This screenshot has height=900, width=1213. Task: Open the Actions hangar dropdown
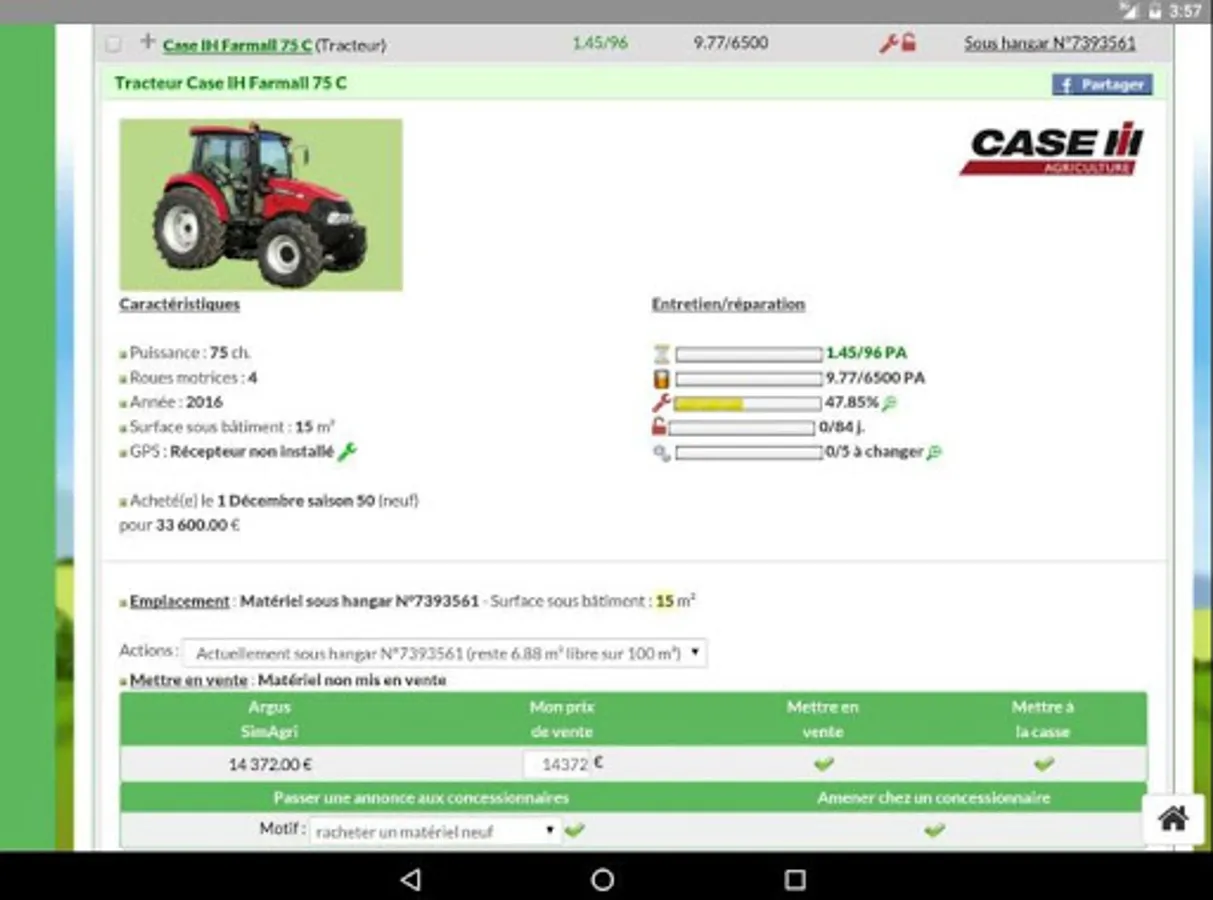444,653
